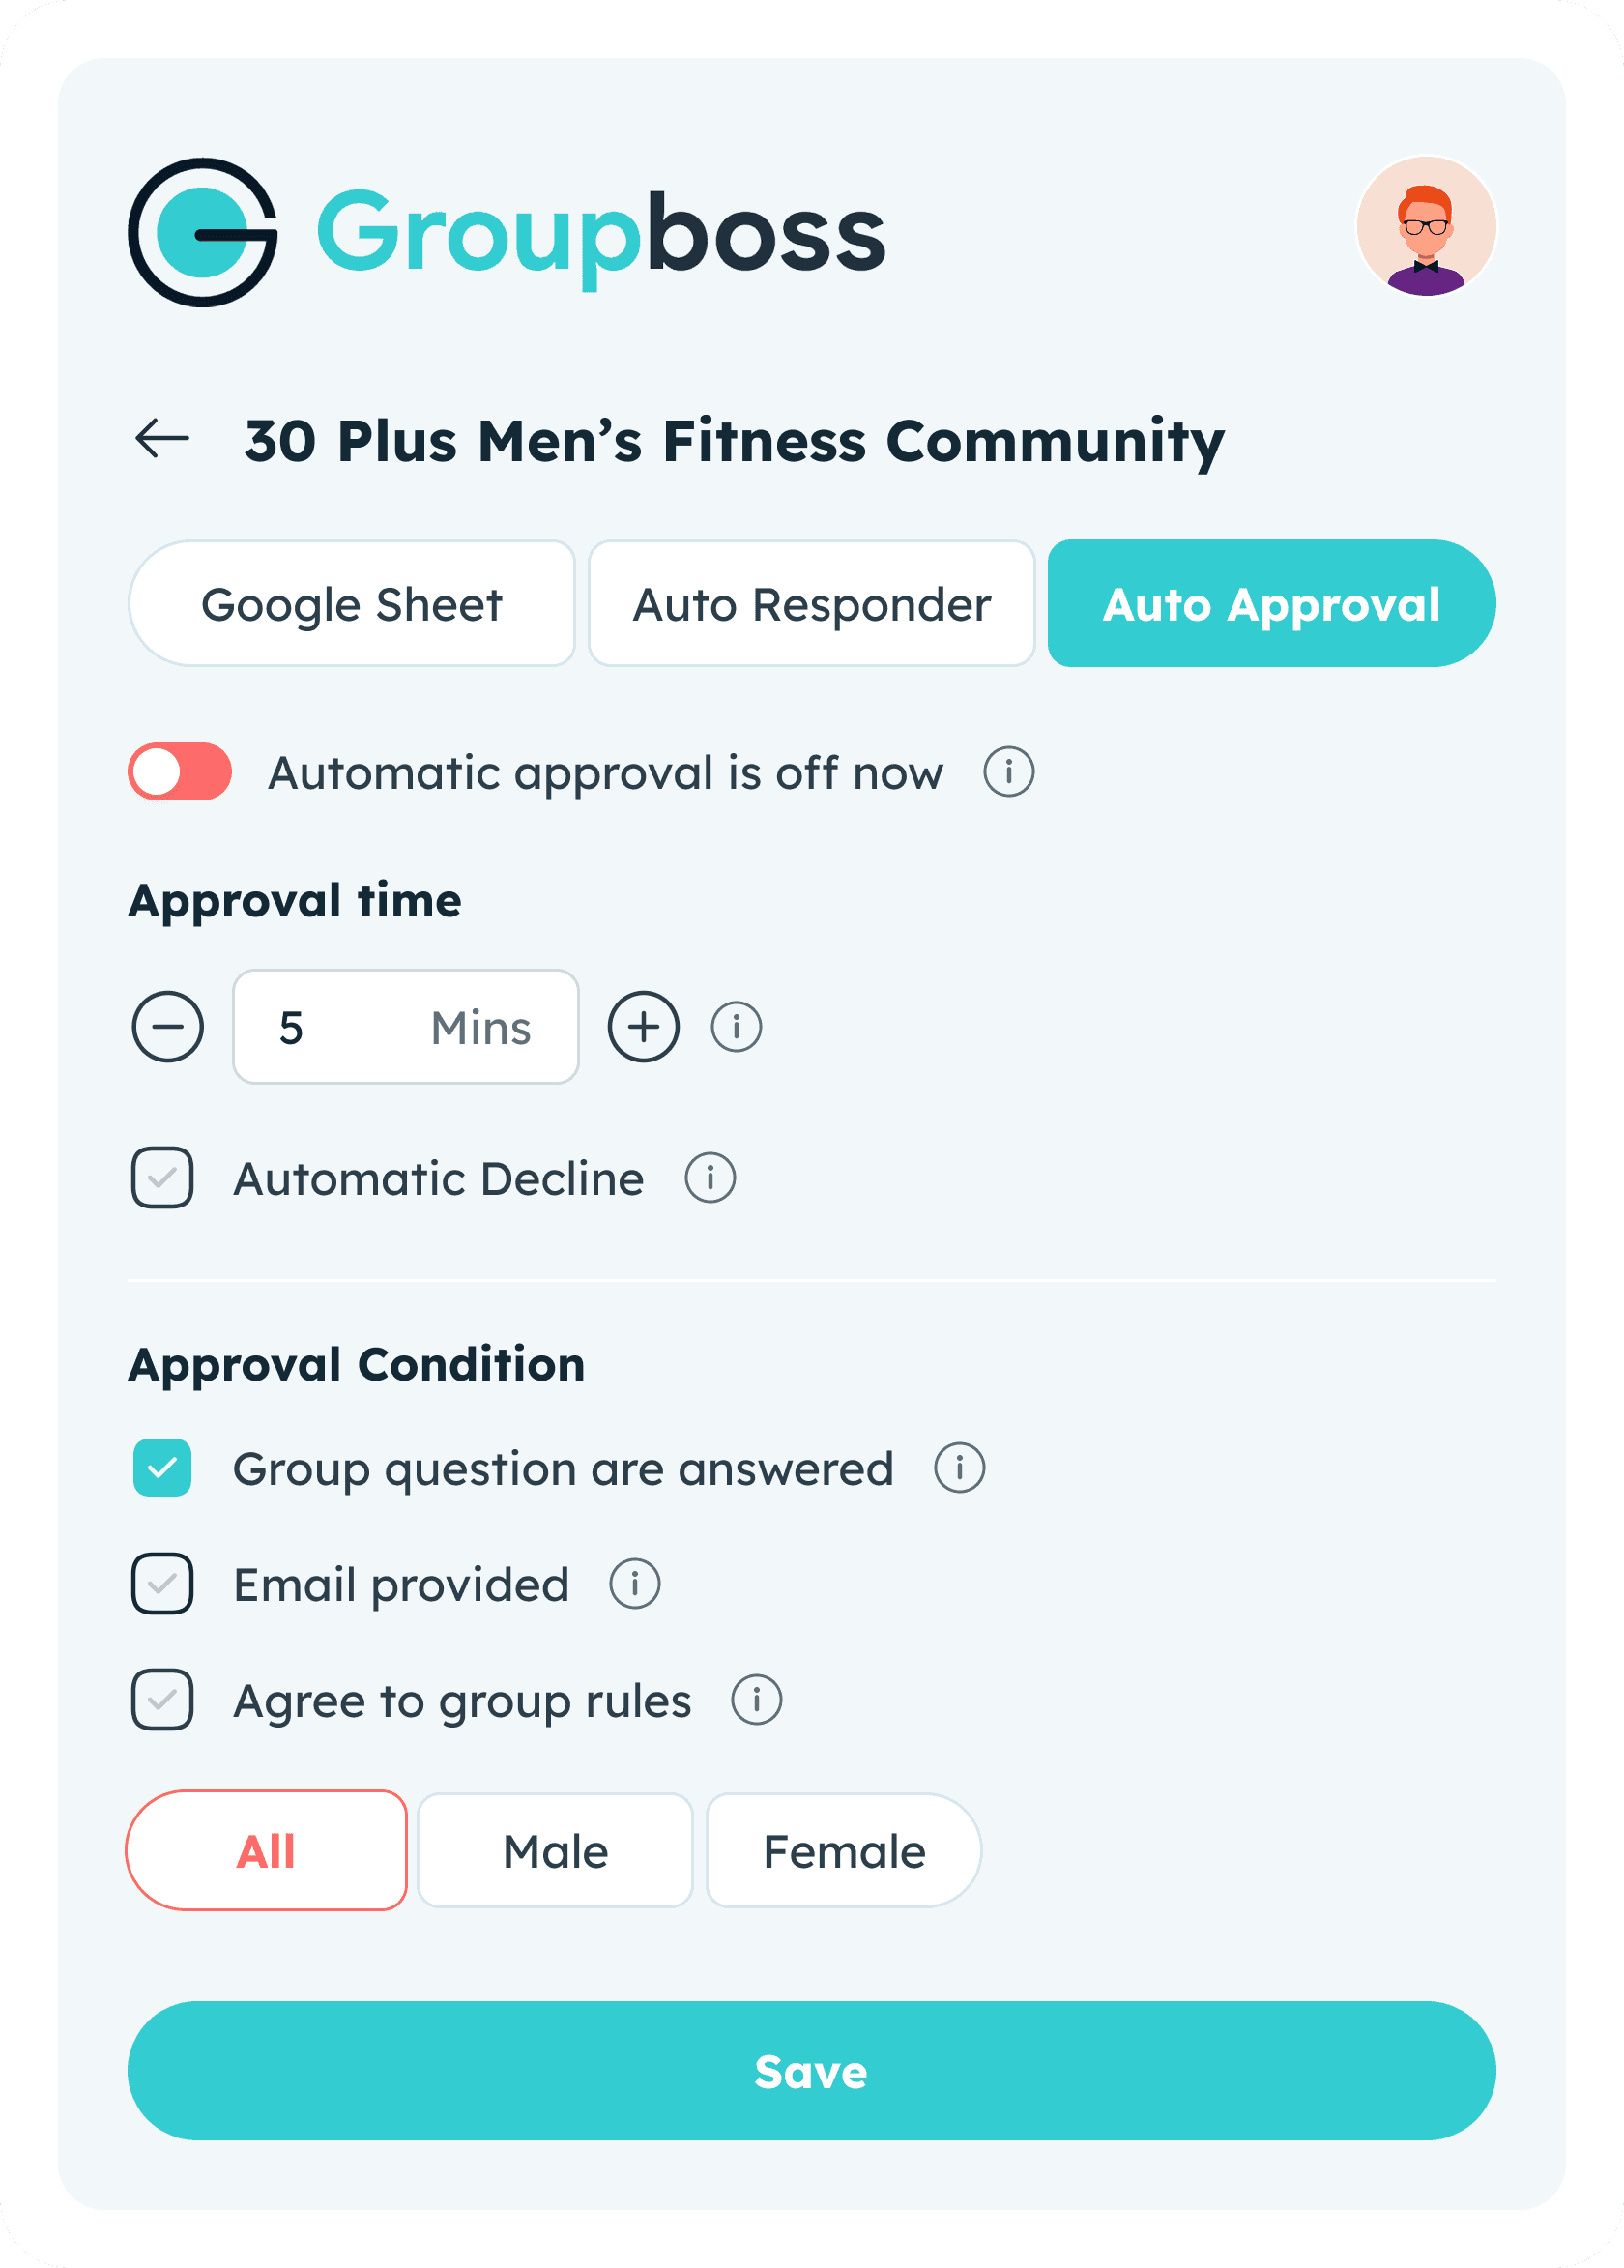Increase approval time with plus button
Screen dimensions: 1624x2268
[x=644, y=1027]
